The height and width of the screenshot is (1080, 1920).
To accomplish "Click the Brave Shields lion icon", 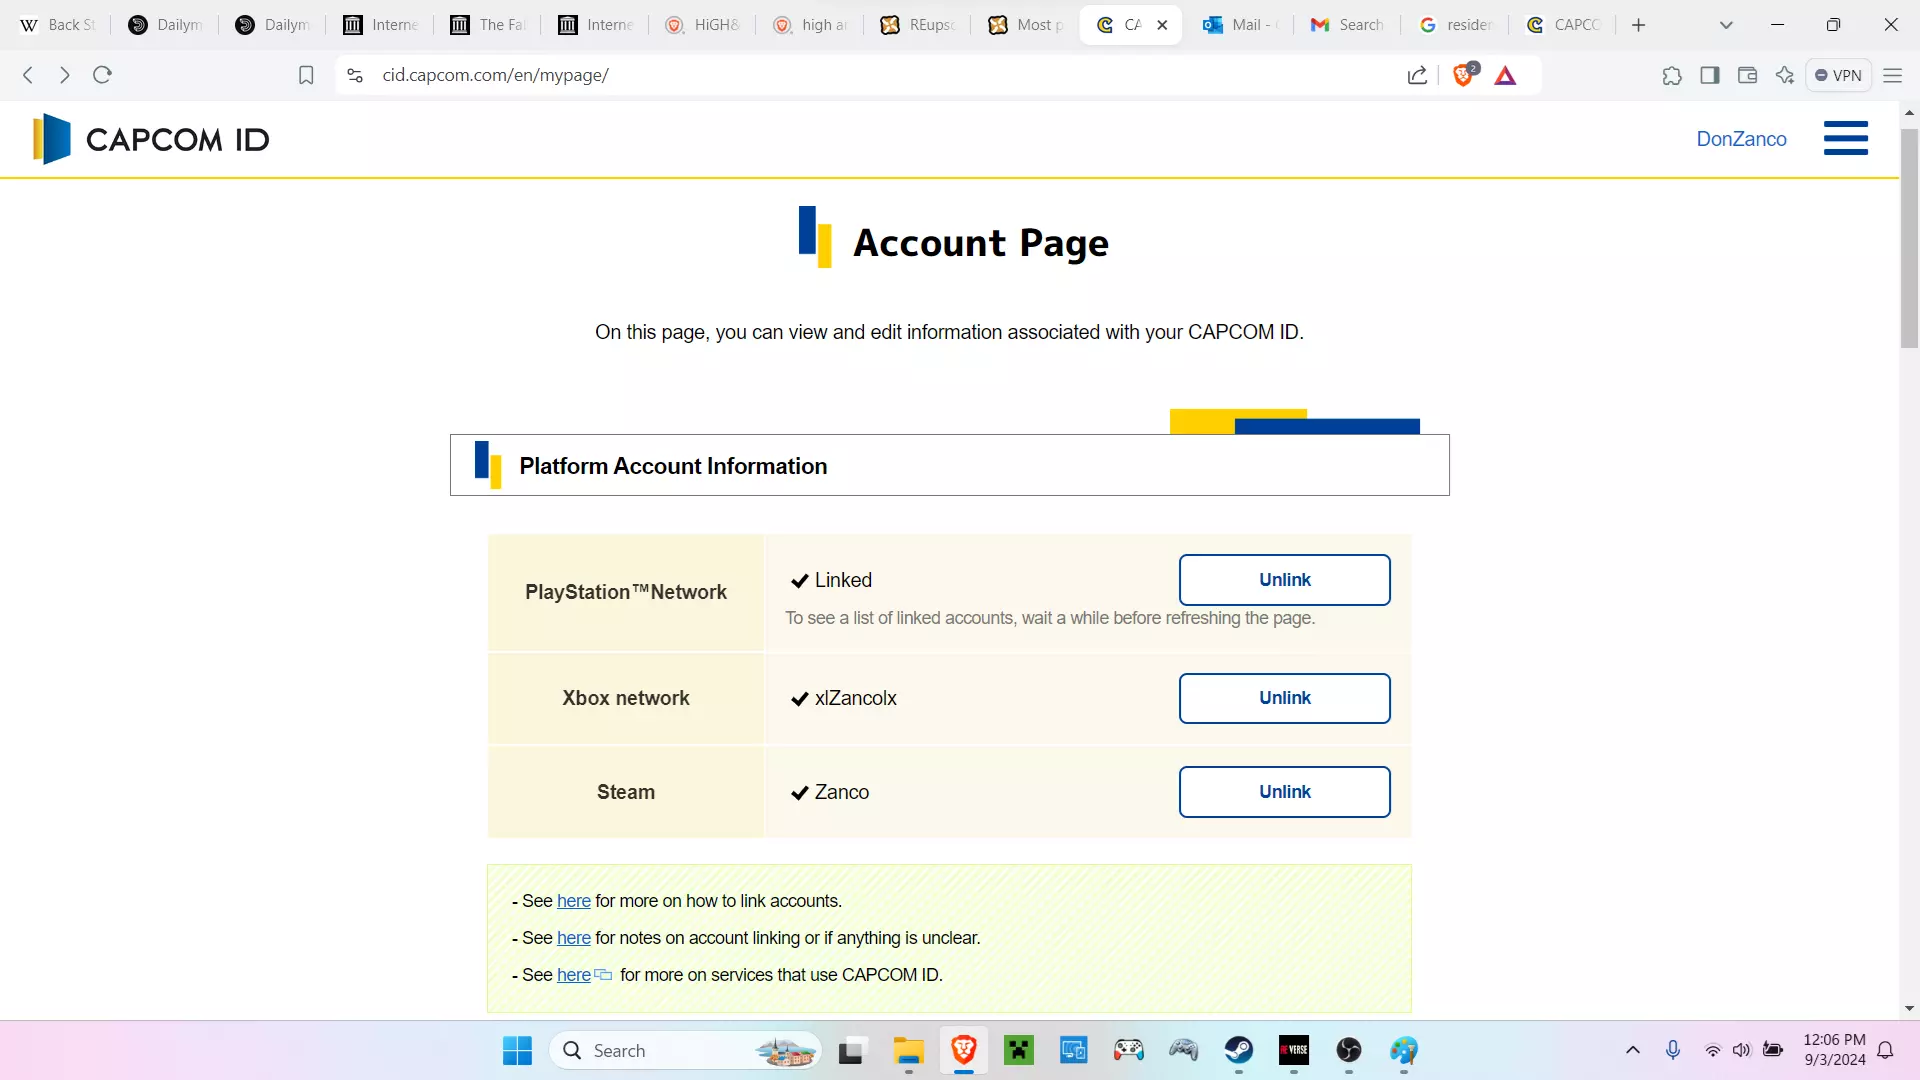I will coord(1463,75).
